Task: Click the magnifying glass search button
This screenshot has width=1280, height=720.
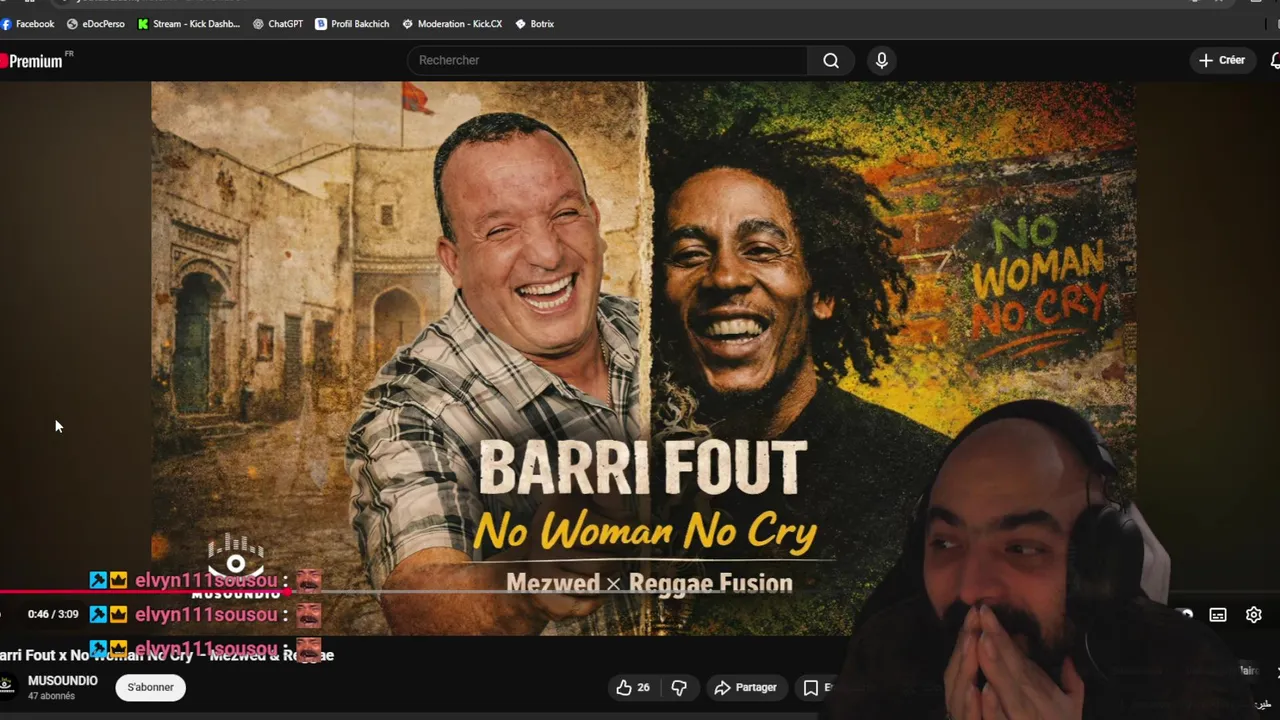Action: pos(831,60)
